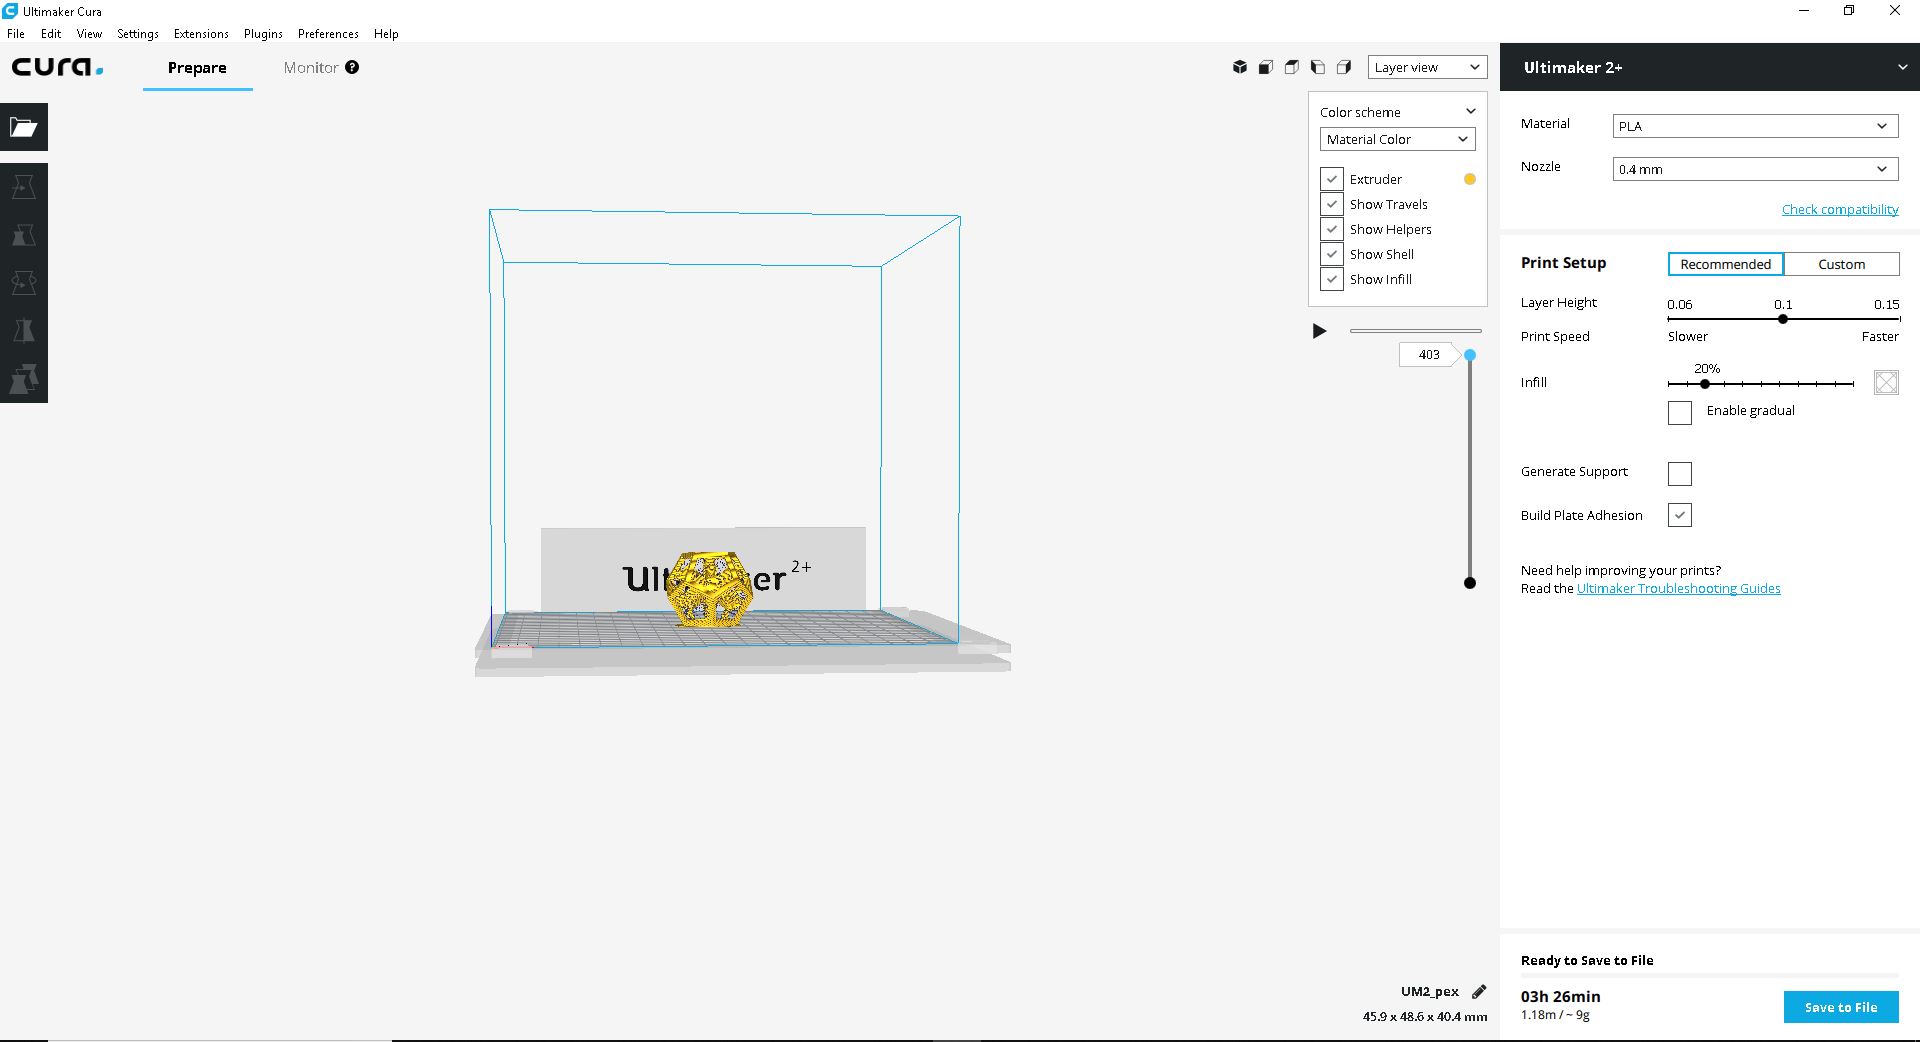Open the 0.4 mm nozzle dropdown
The image size is (1920, 1042).
[x=1755, y=169]
